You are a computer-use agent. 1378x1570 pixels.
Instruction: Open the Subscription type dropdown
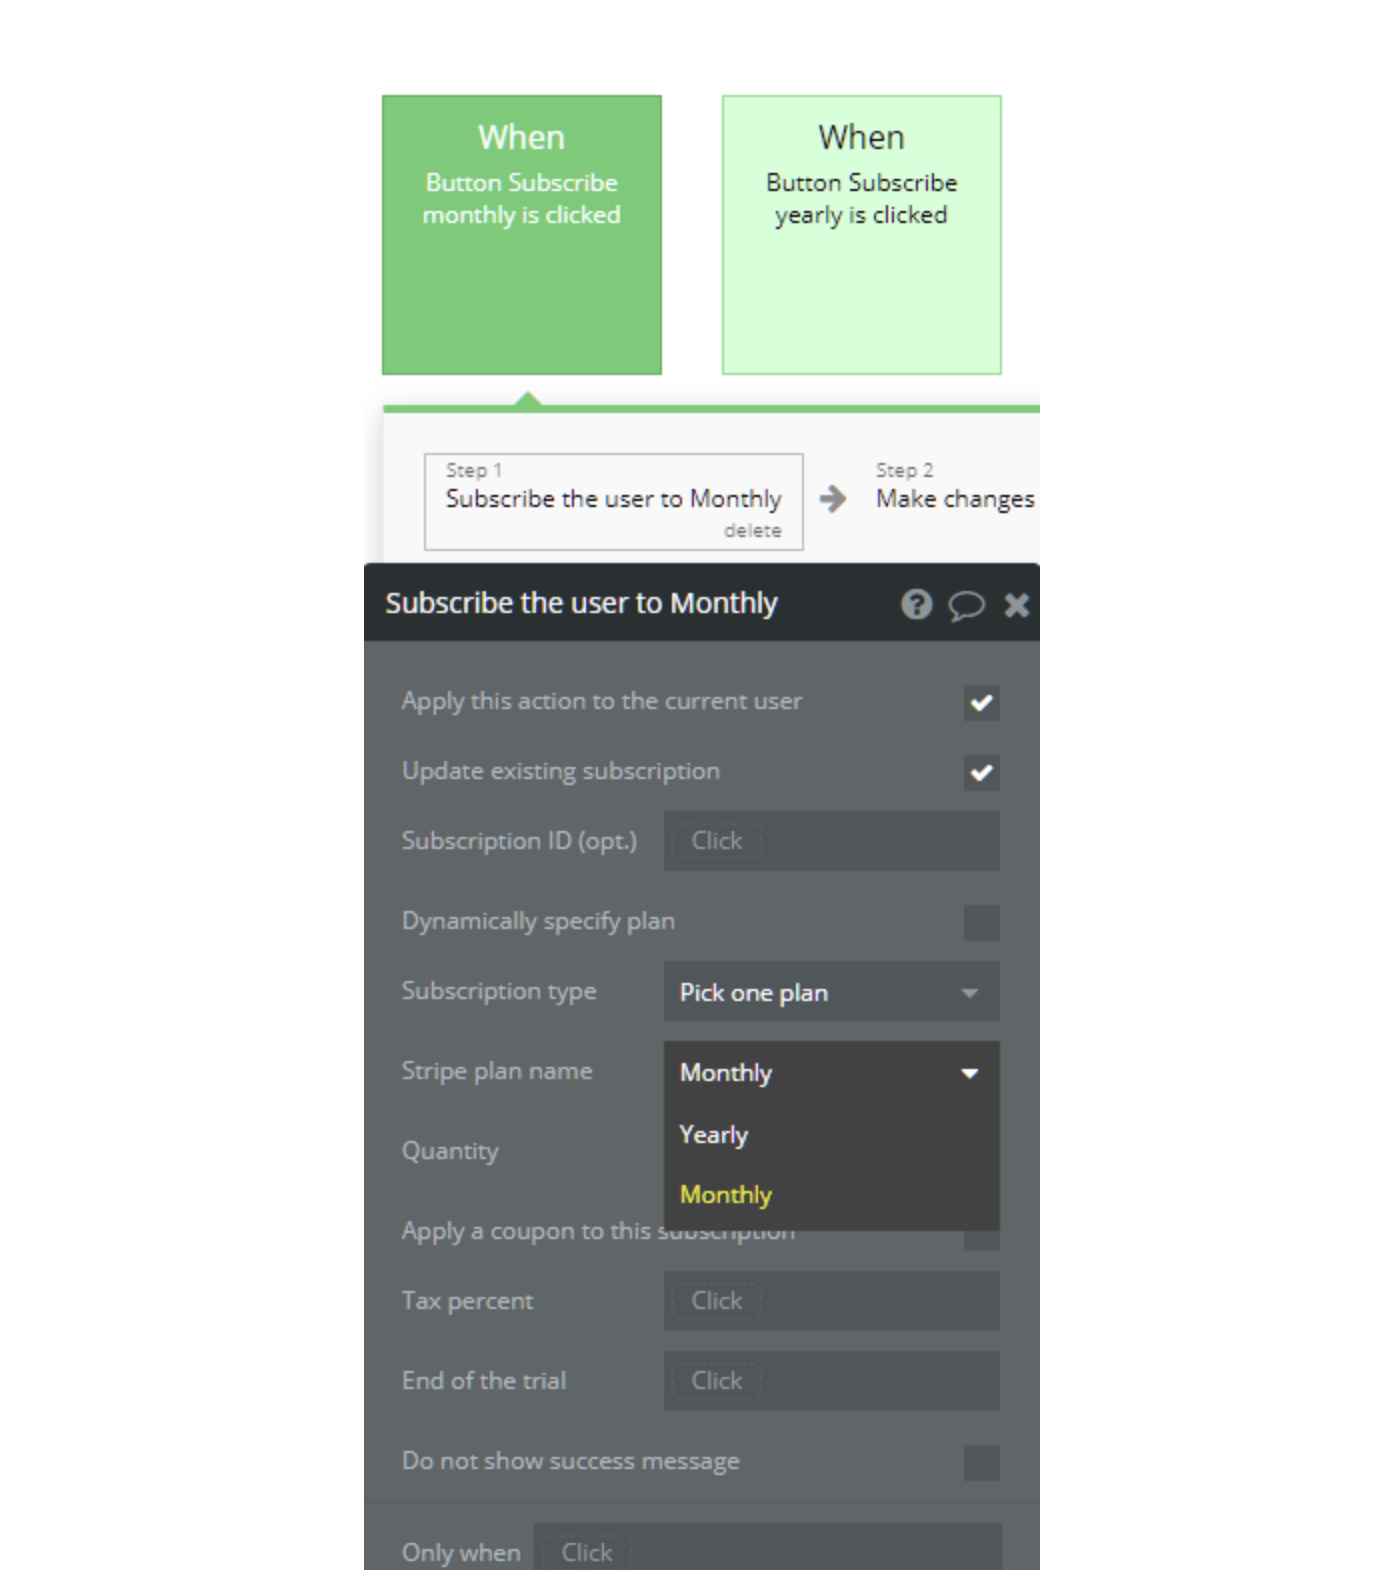click(x=830, y=992)
